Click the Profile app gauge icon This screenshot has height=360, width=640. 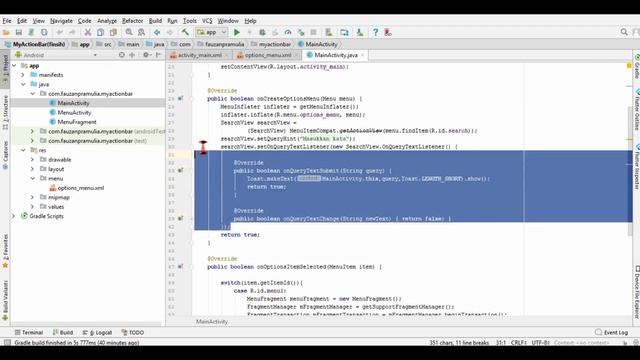(x=288, y=32)
